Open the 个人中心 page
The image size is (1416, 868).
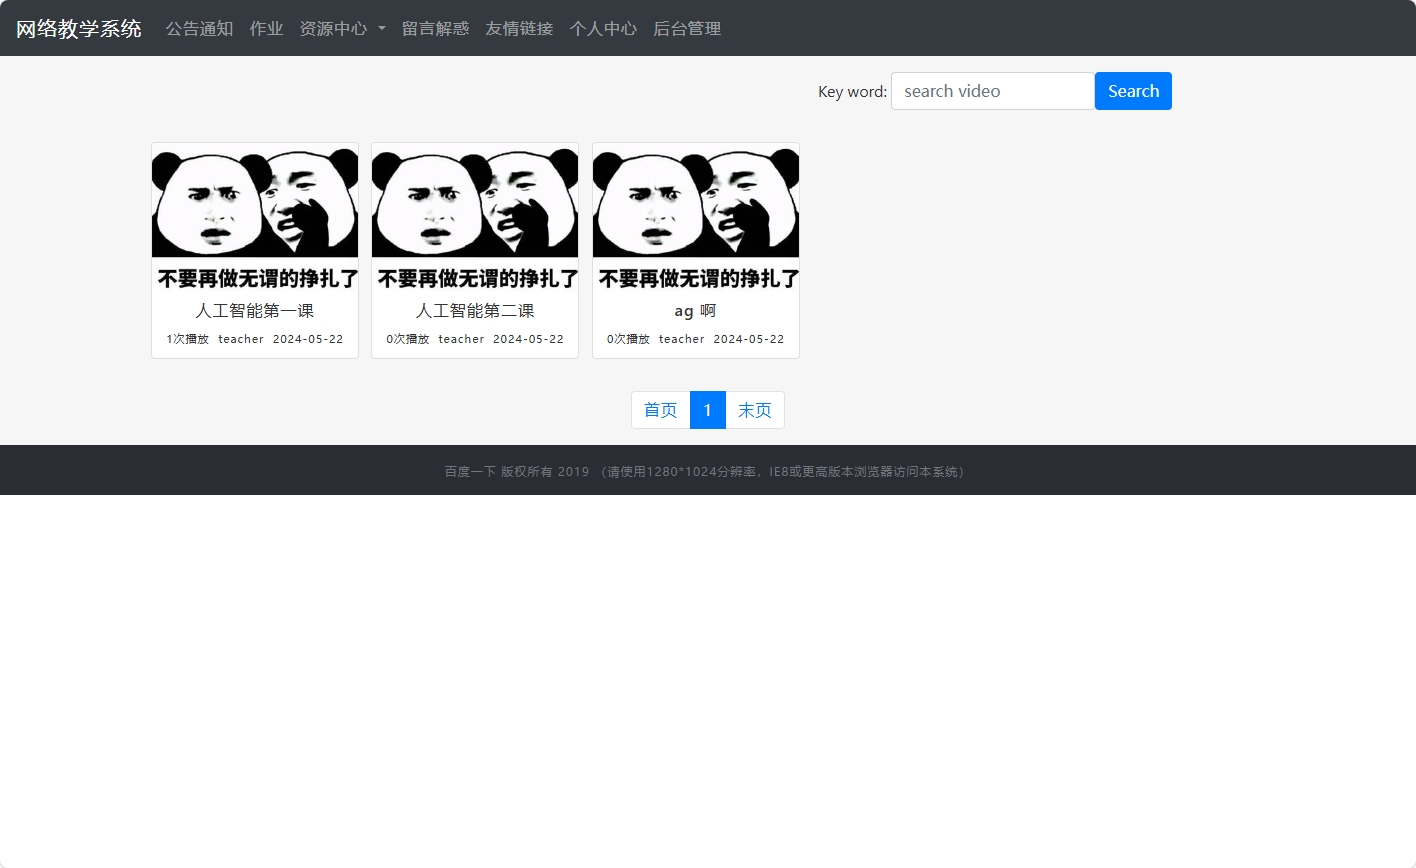click(x=602, y=29)
